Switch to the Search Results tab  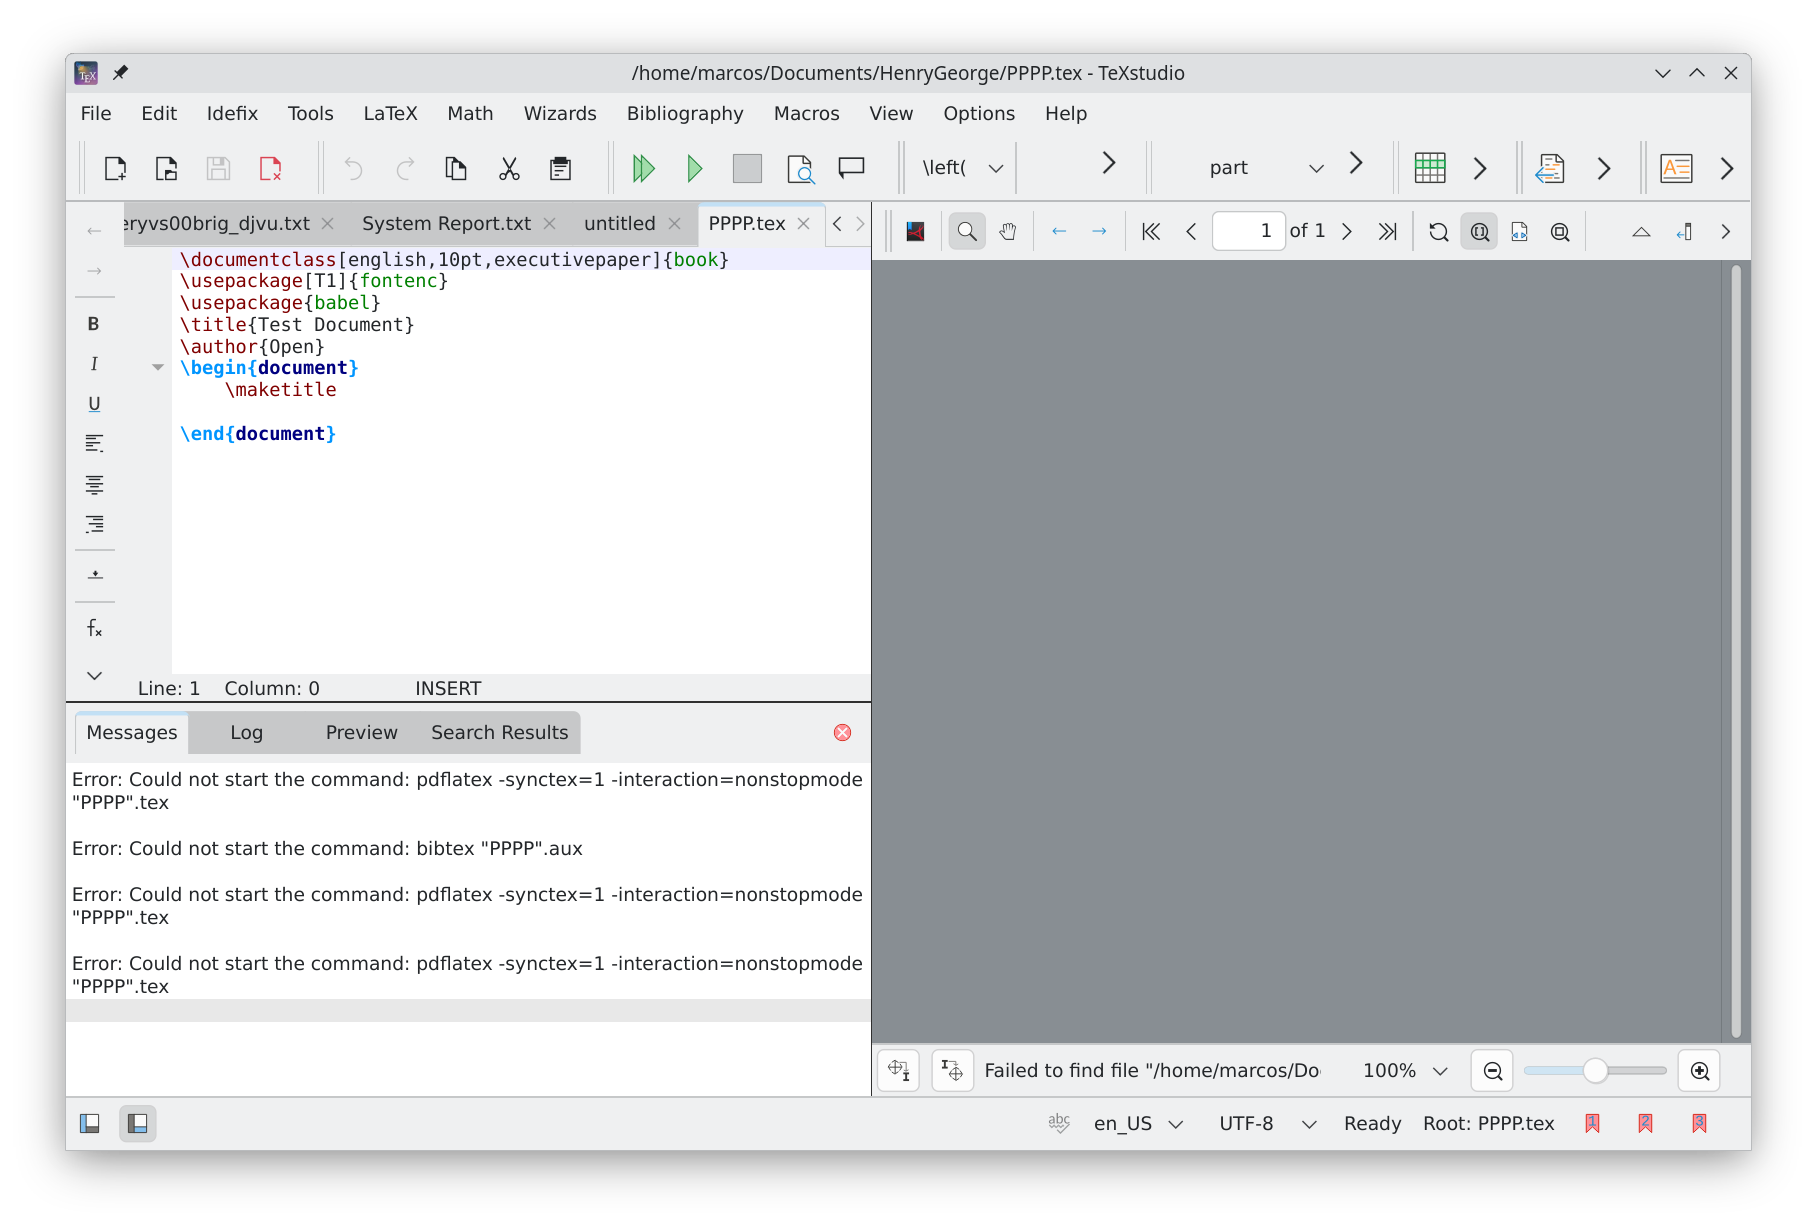pyautogui.click(x=499, y=733)
